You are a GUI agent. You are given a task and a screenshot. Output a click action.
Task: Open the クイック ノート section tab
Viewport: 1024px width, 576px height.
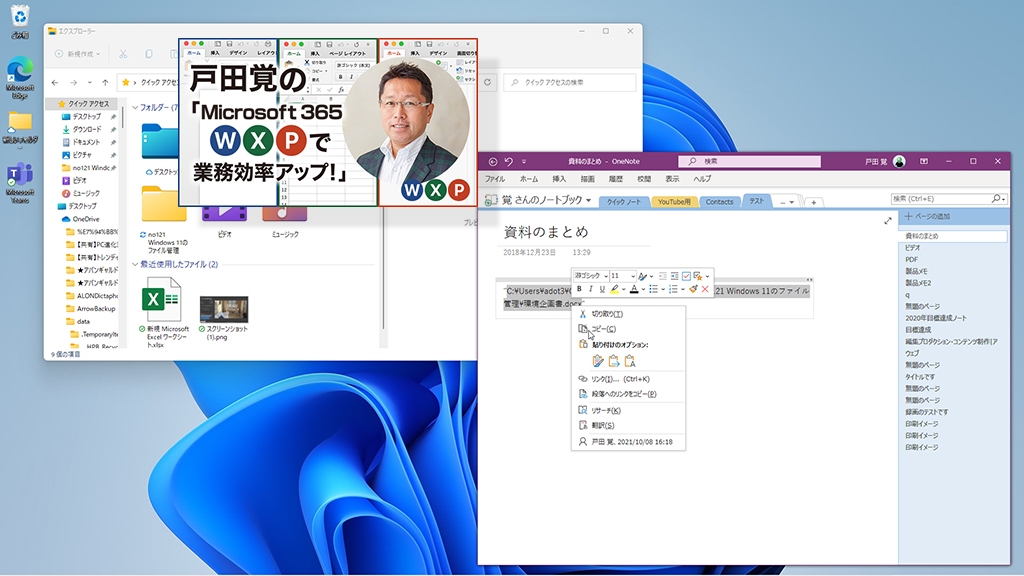tap(624, 202)
